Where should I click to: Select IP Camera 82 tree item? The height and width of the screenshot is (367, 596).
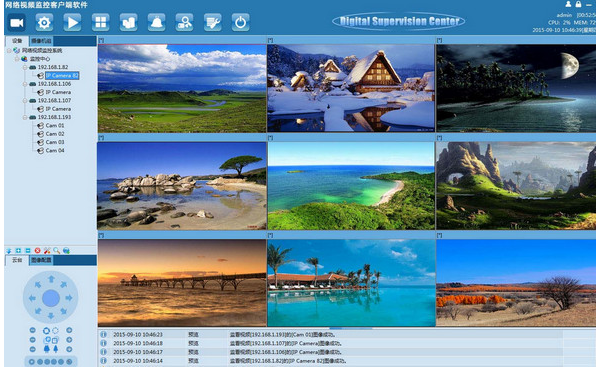62,76
